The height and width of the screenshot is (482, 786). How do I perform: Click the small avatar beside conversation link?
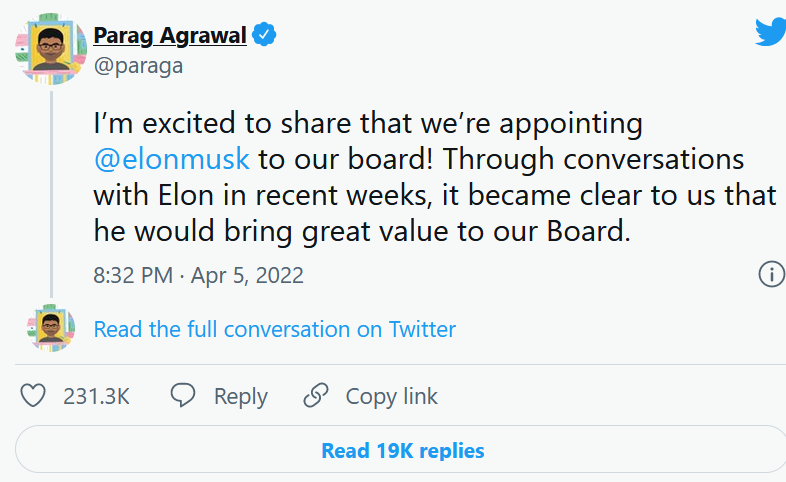coord(50,329)
